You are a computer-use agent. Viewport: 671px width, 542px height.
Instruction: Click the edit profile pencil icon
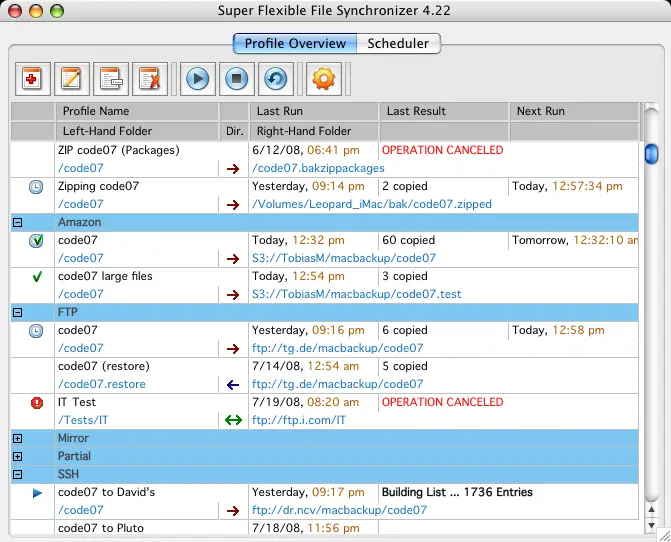coord(71,79)
